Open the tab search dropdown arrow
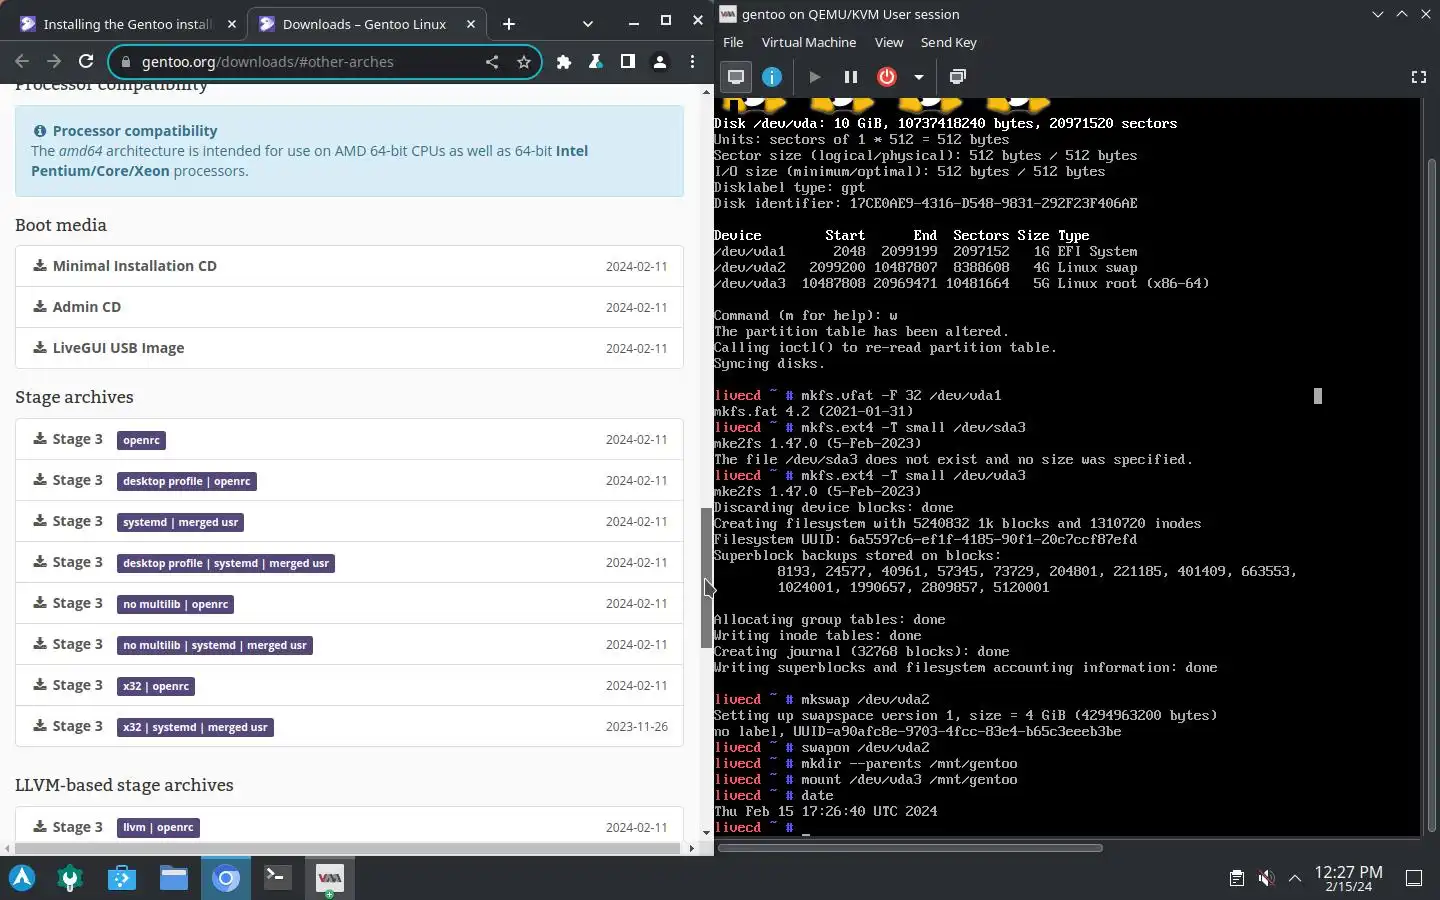This screenshot has height=900, width=1440. (588, 24)
